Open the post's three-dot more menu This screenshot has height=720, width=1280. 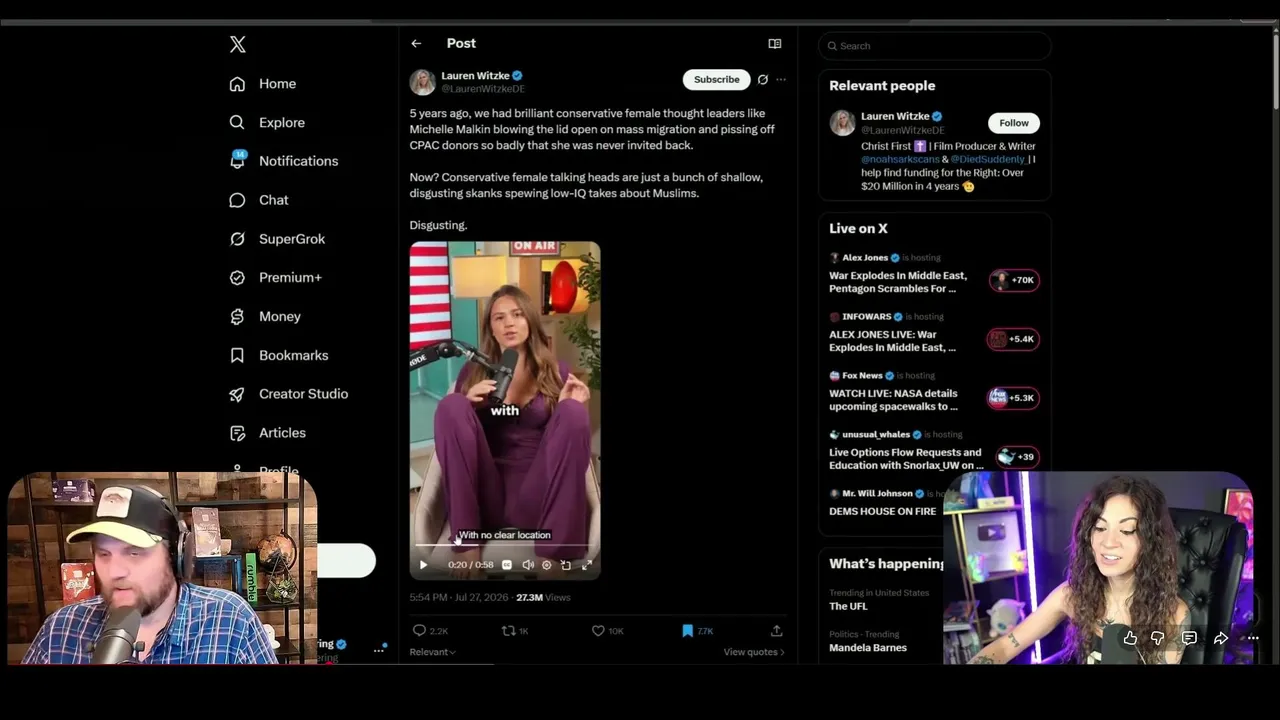click(x=781, y=79)
